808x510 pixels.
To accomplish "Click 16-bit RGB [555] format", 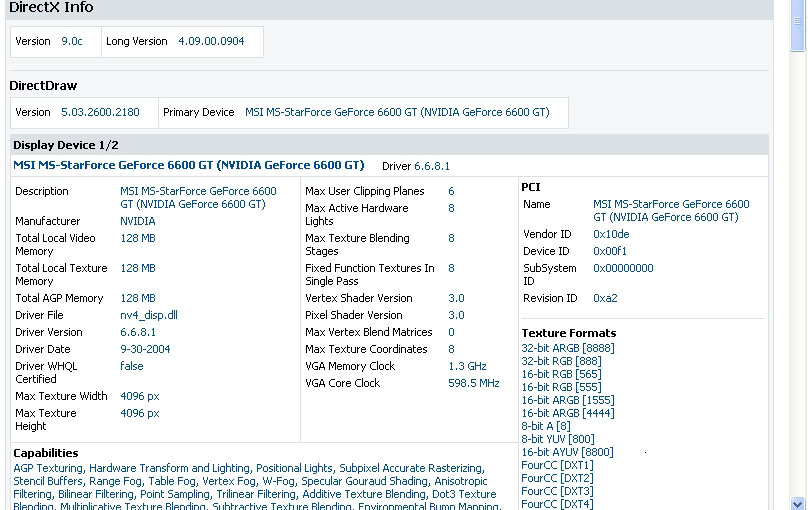I will pyautogui.click(x=562, y=387).
